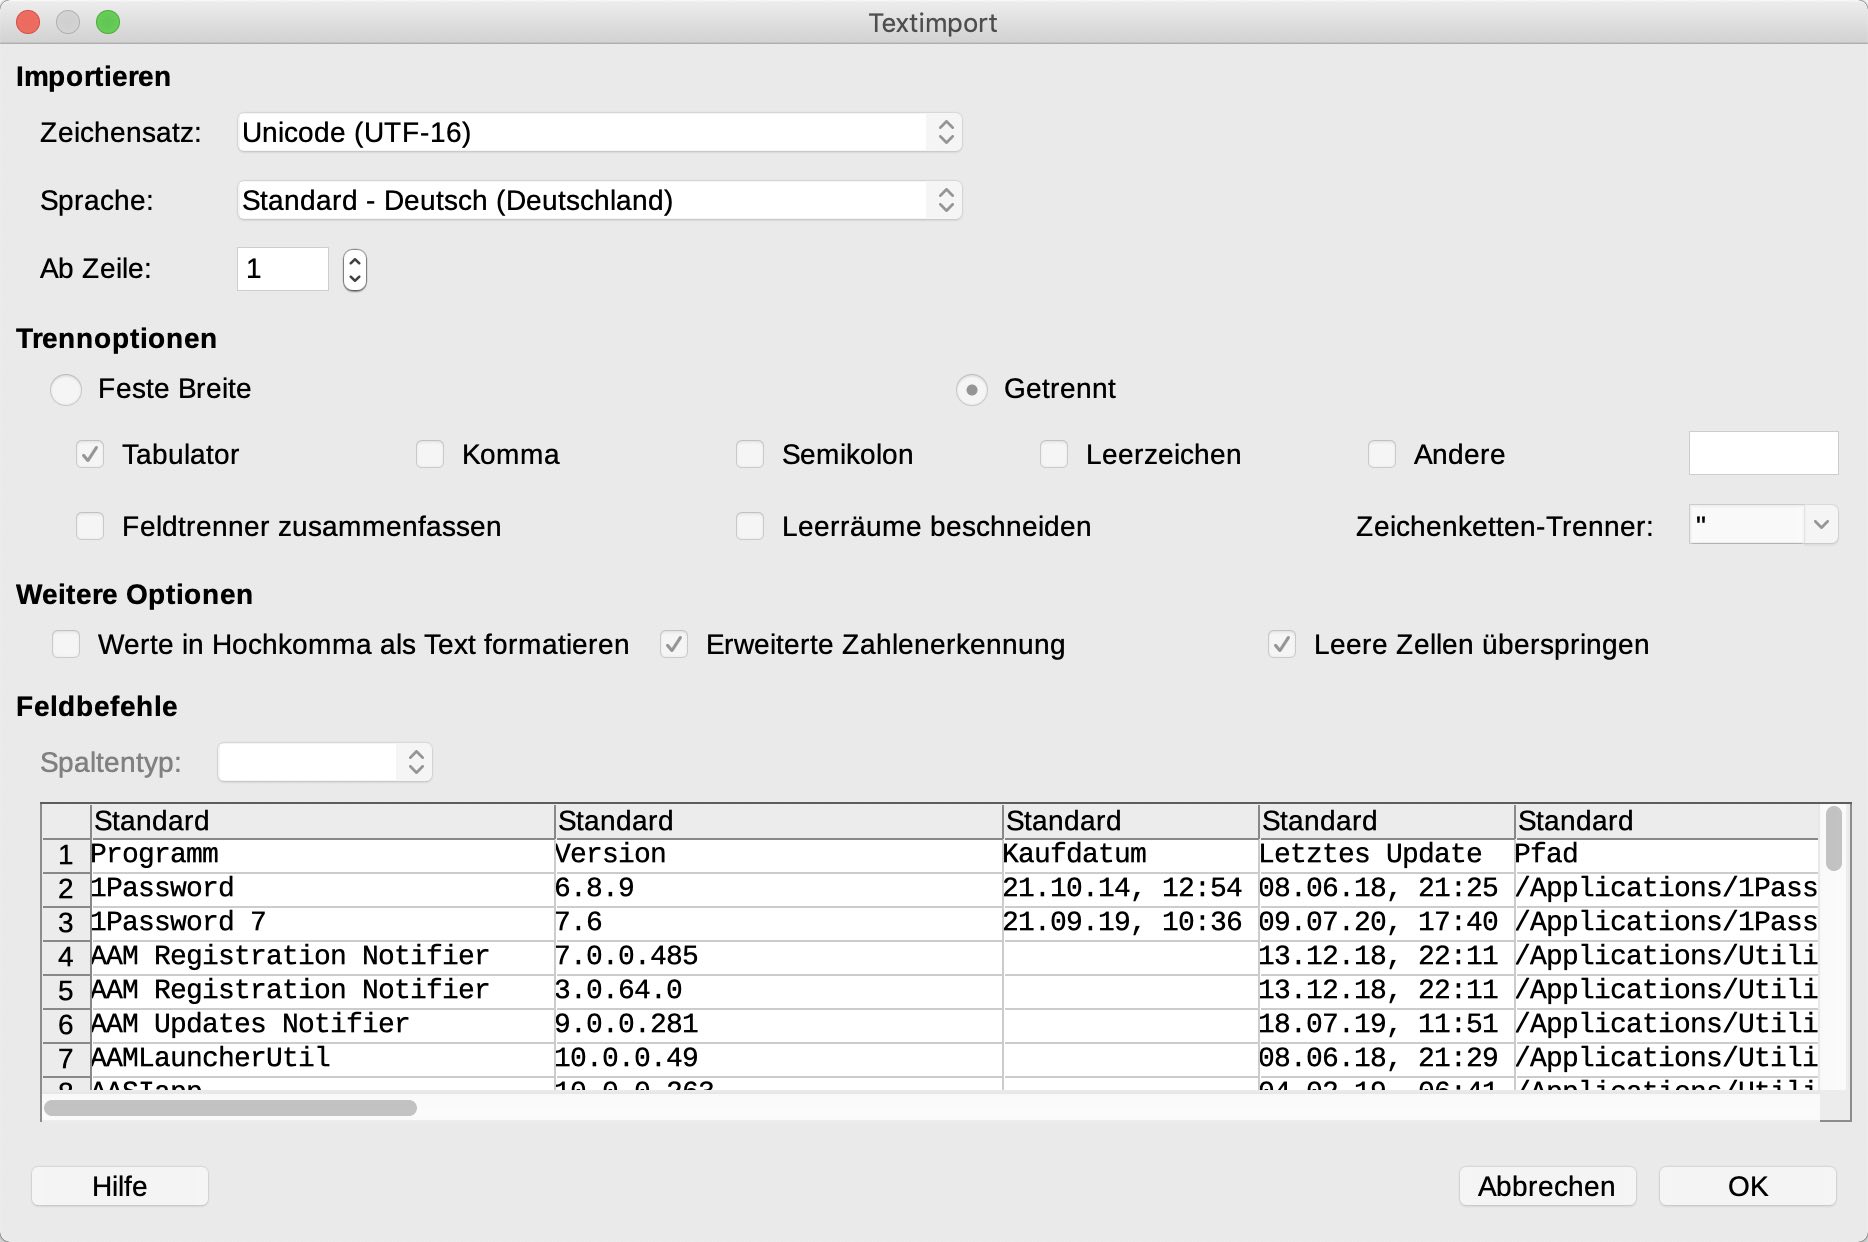Open the Zeichensatz dropdown
Viewport: 1868px width, 1242px height.
click(x=600, y=132)
